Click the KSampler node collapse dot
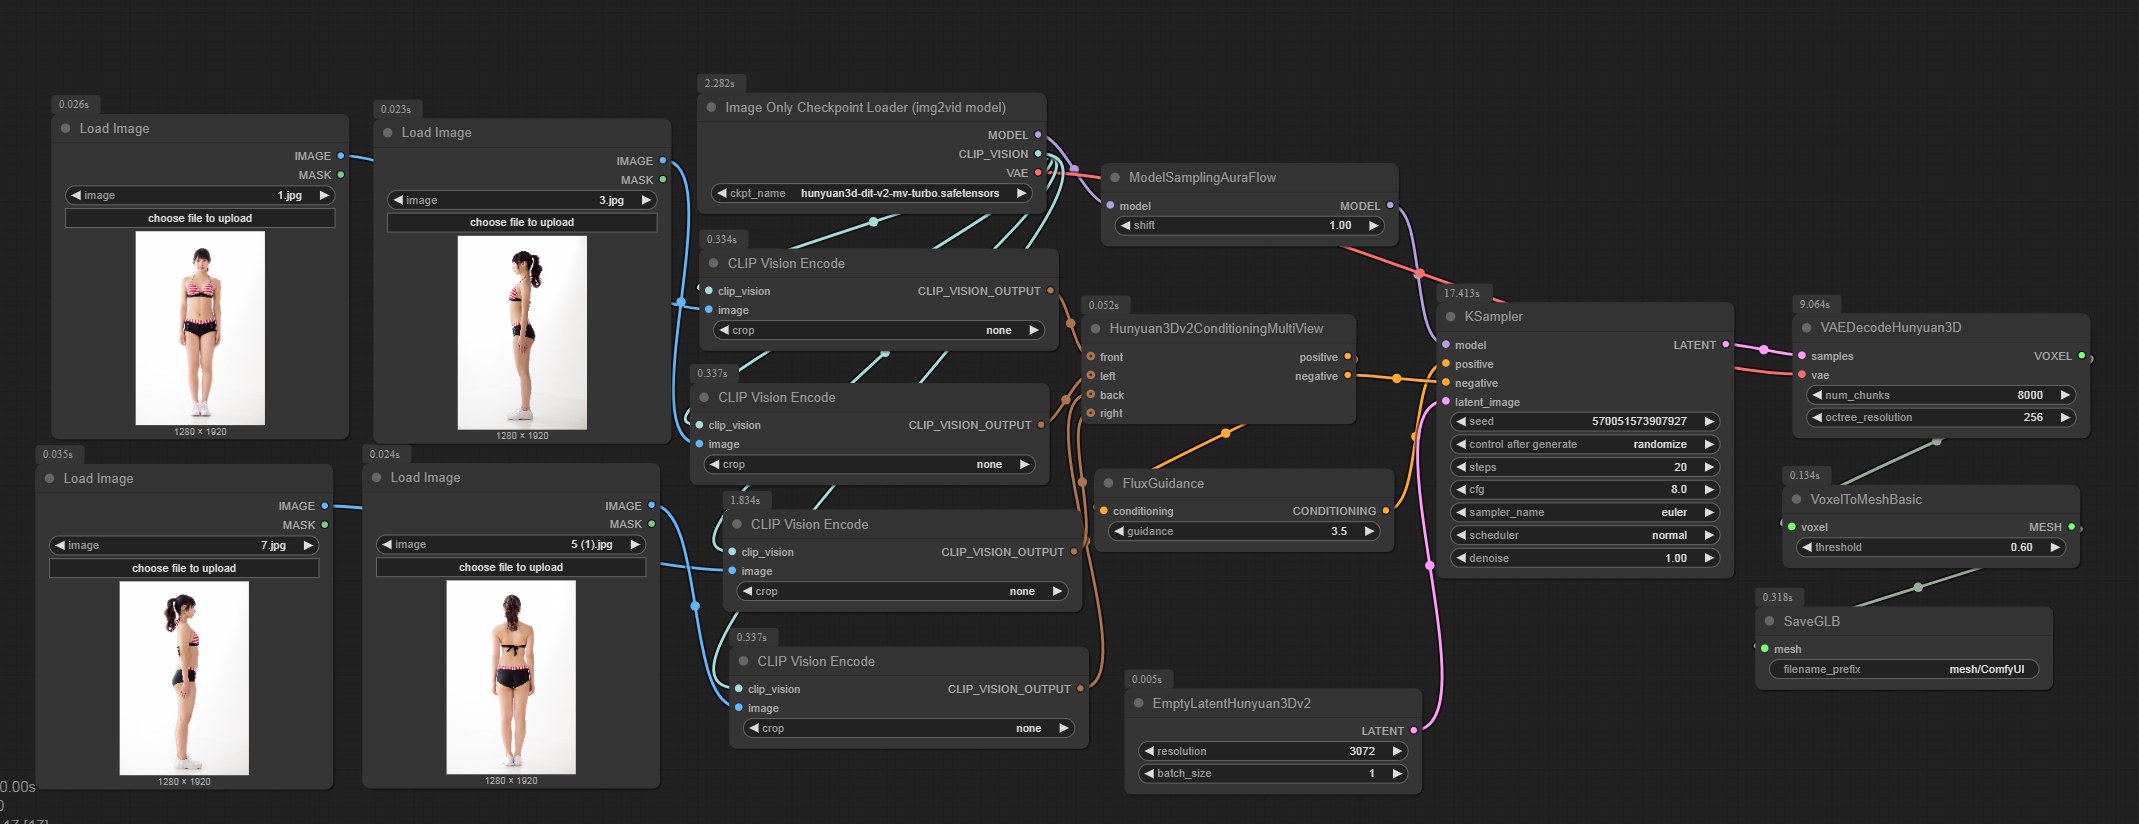The image size is (2139, 824). click(1450, 317)
